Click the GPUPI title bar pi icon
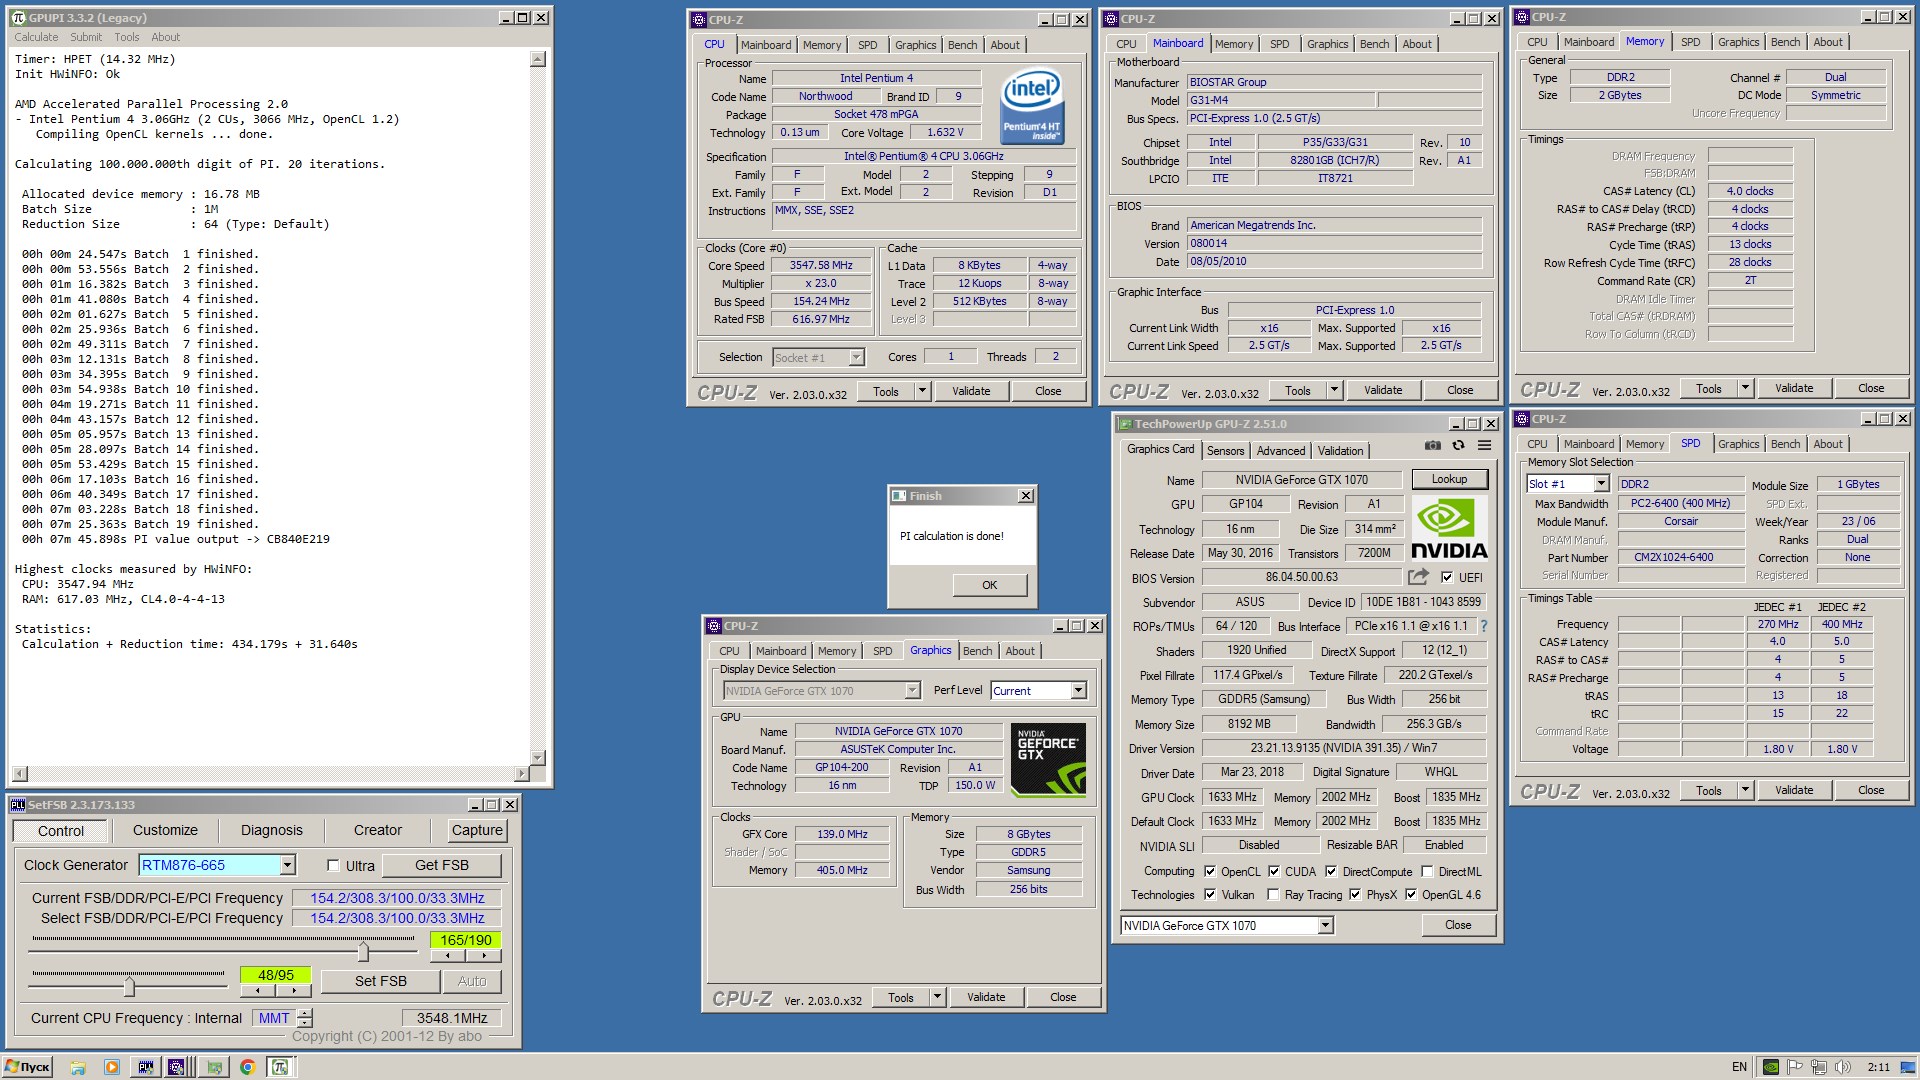The image size is (1920, 1080). [18, 18]
